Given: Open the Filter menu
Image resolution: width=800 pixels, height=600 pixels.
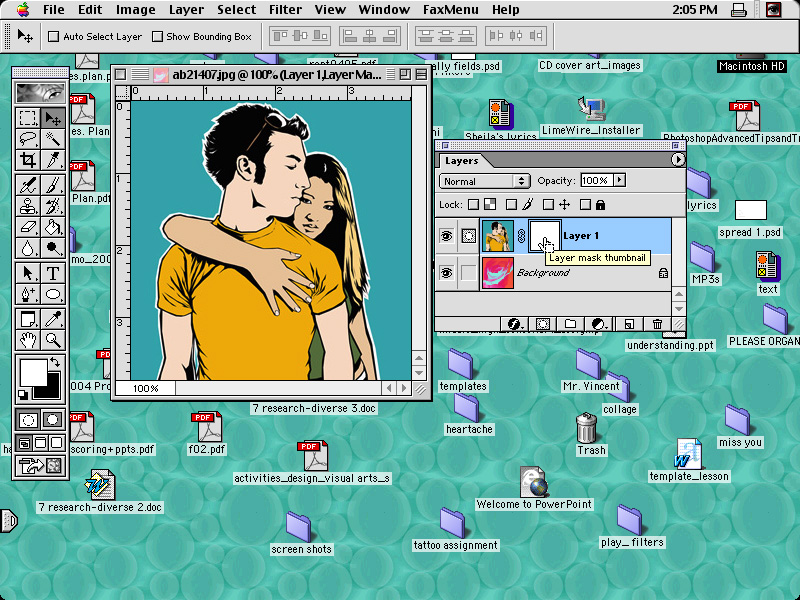Looking at the screenshot, I should [x=285, y=10].
